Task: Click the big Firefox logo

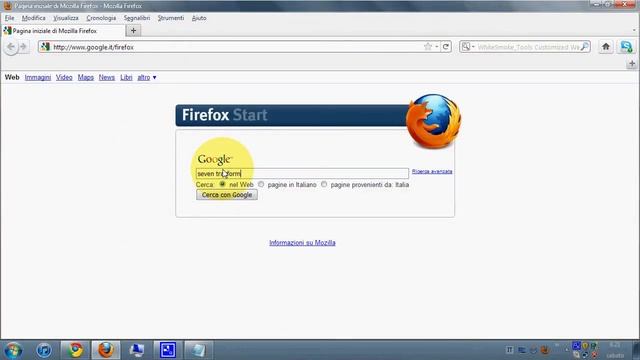Action: coord(433,121)
